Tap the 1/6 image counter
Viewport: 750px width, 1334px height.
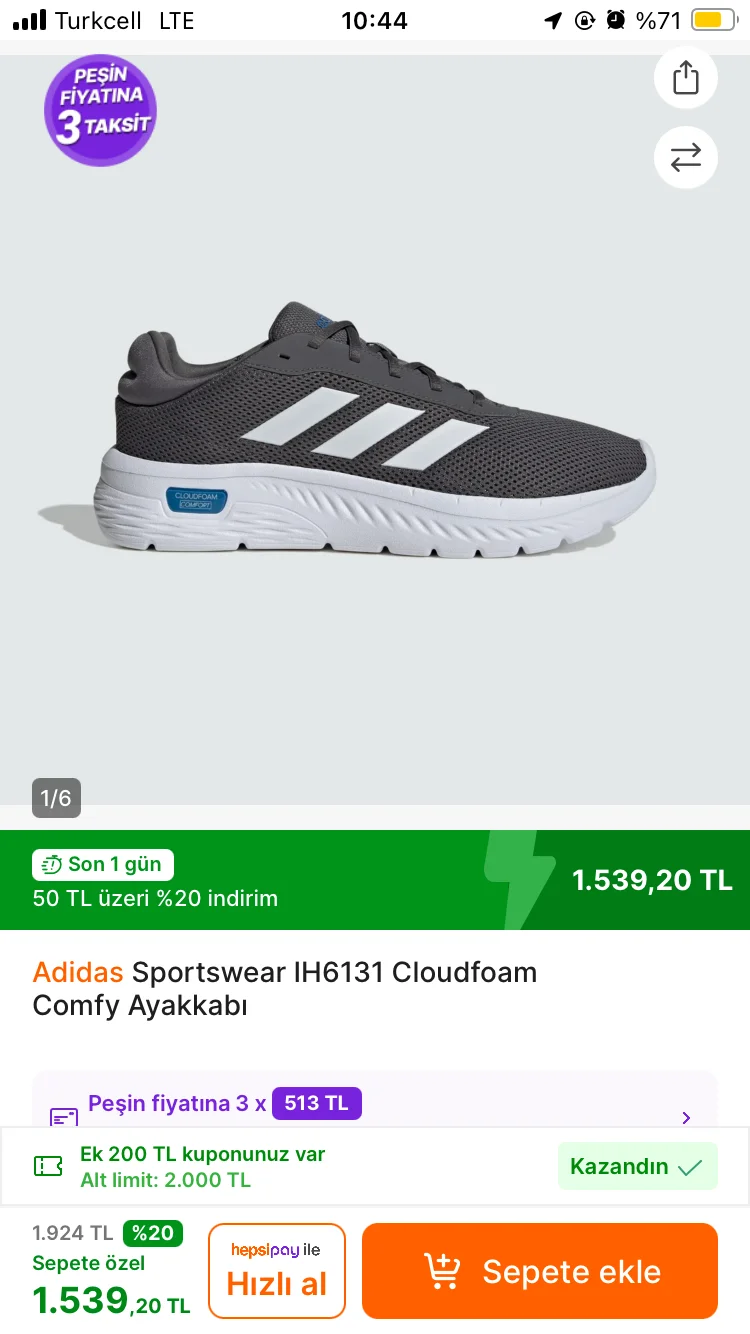click(x=56, y=798)
